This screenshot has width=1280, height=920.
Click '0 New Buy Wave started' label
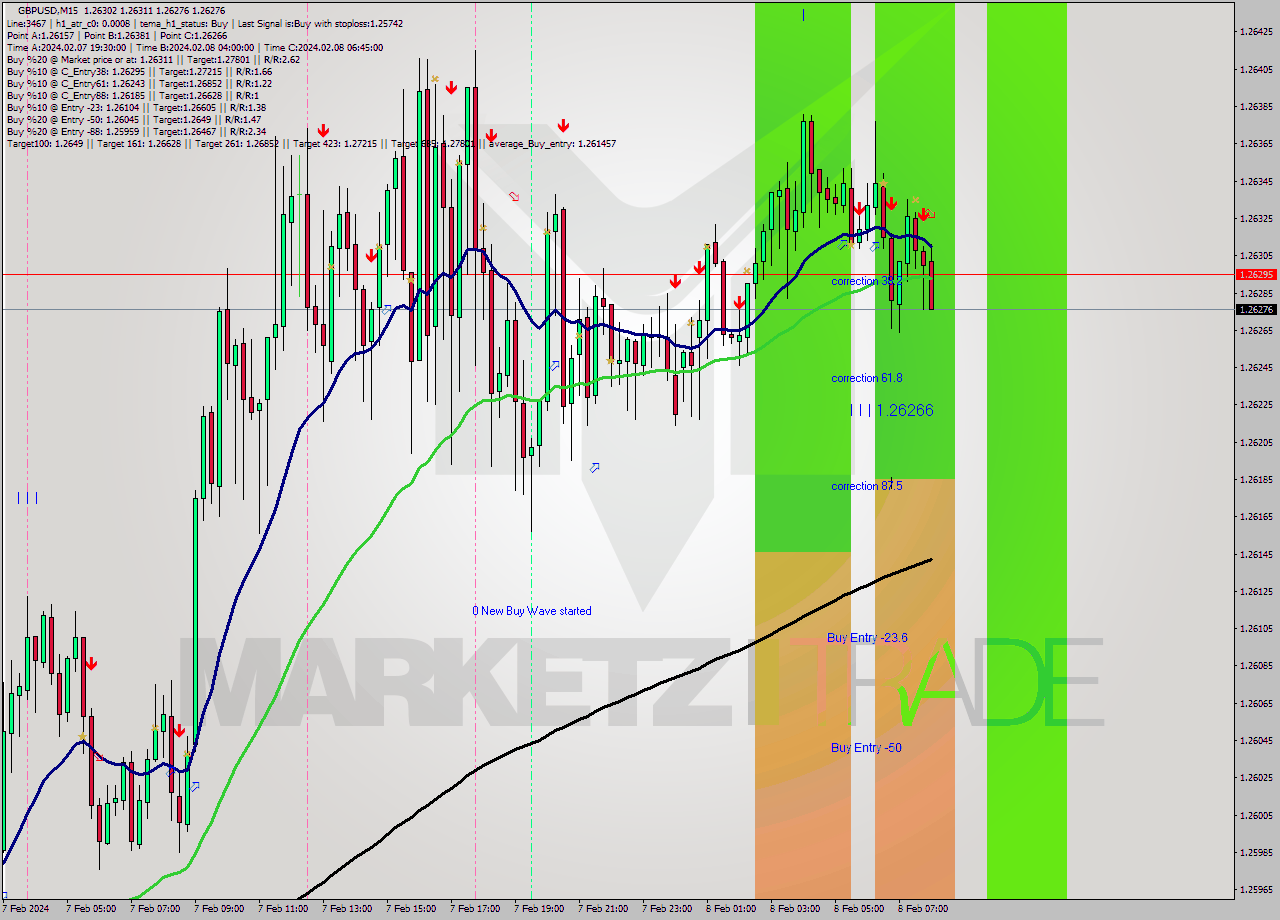[532, 611]
